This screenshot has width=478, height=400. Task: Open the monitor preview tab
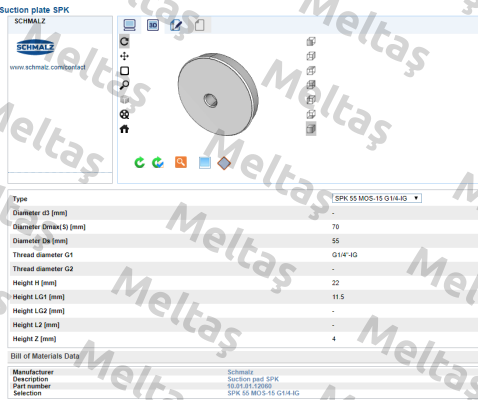click(129, 25)
